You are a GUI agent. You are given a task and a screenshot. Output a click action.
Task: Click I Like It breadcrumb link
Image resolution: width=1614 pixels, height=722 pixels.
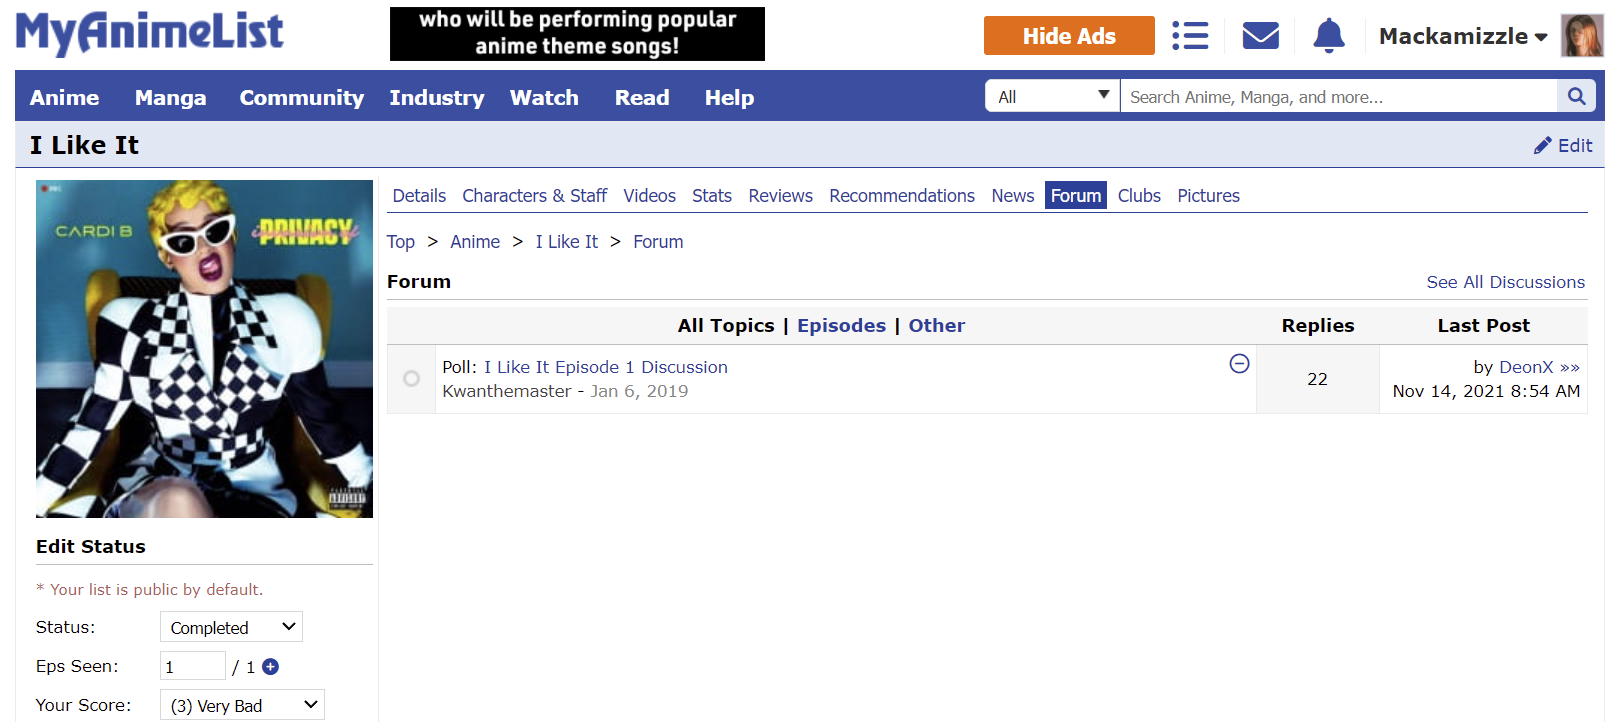[567, 242]
